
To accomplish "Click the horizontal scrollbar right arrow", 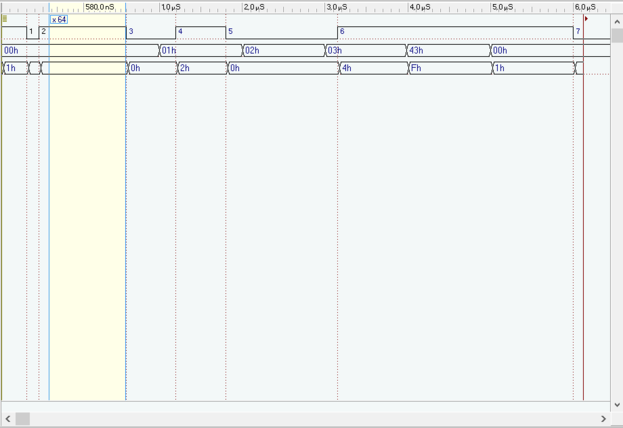I will coord(604,418).
